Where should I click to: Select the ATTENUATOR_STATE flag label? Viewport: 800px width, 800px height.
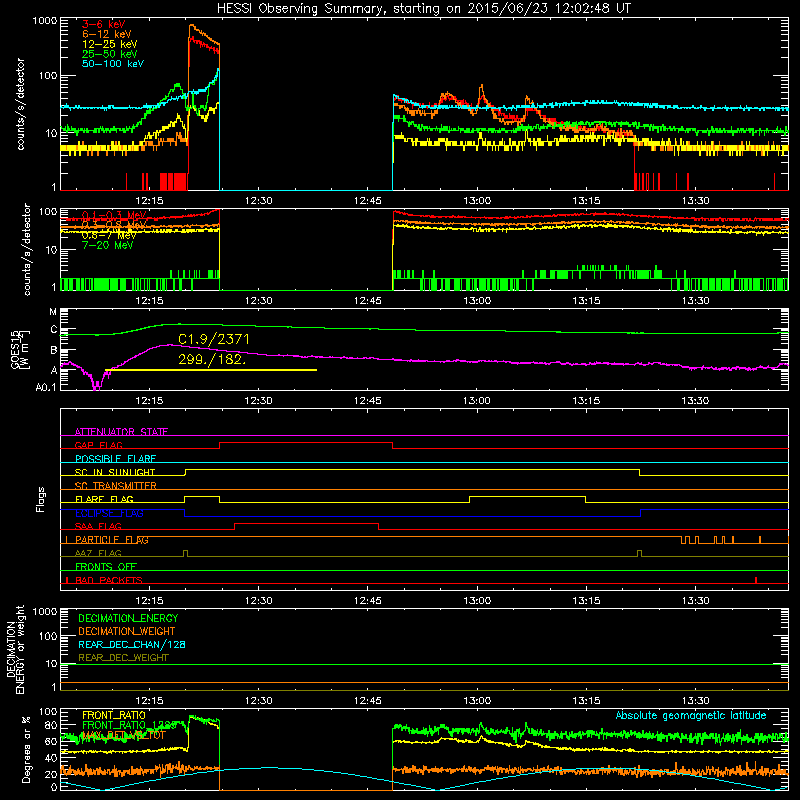(x=121, y=432)
